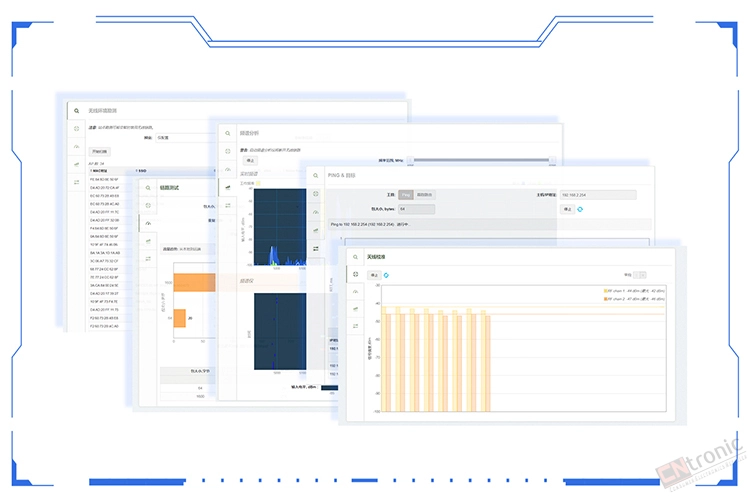Click search icon in antenna alignment window
Image resolution: width=750 pixels, height=496 pixels.
[355, 257]
